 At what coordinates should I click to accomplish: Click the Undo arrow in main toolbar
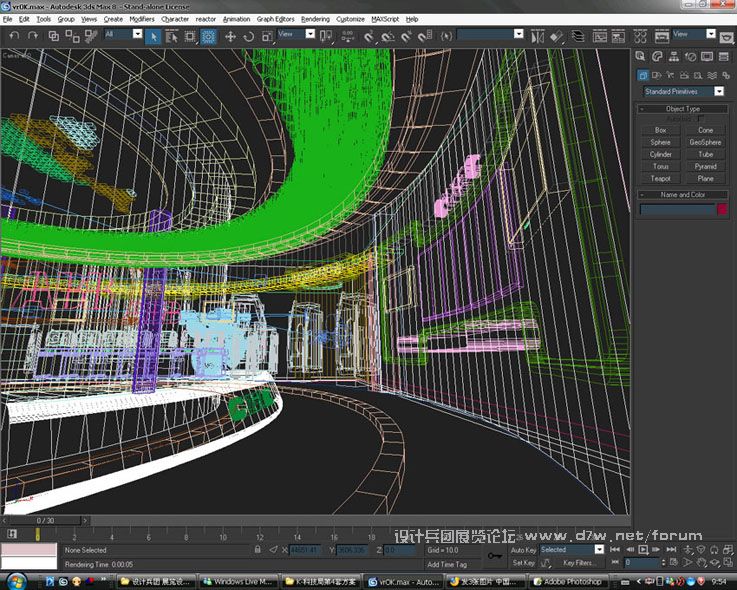coord(14,36)
